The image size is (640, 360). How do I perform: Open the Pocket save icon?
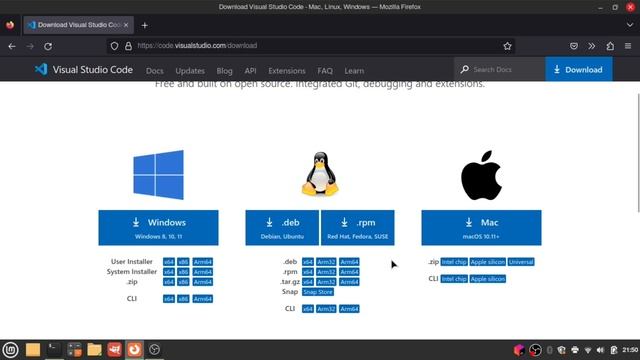click(573, 46)
